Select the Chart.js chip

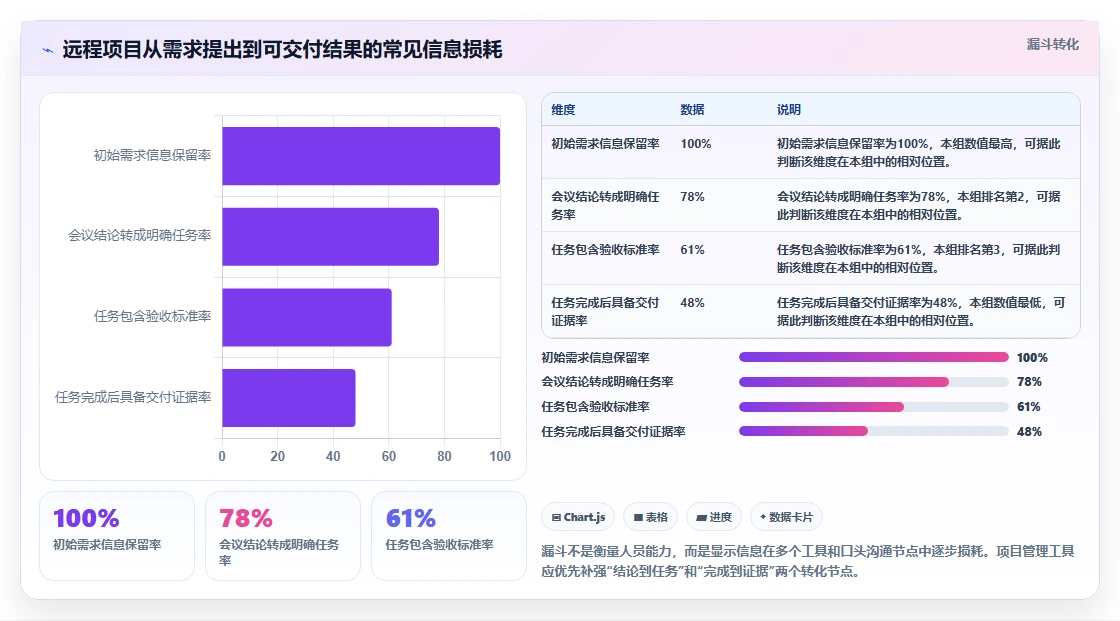coord(578,517)
